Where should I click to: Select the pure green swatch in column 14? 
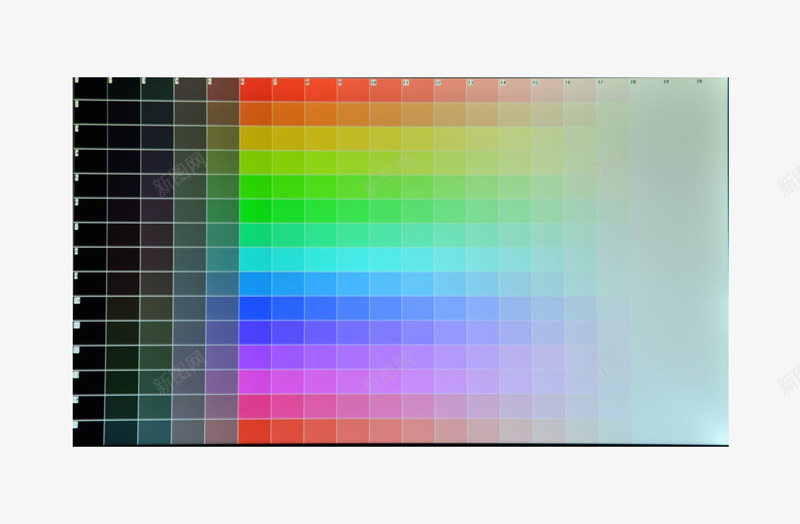[x=515, y=211]
